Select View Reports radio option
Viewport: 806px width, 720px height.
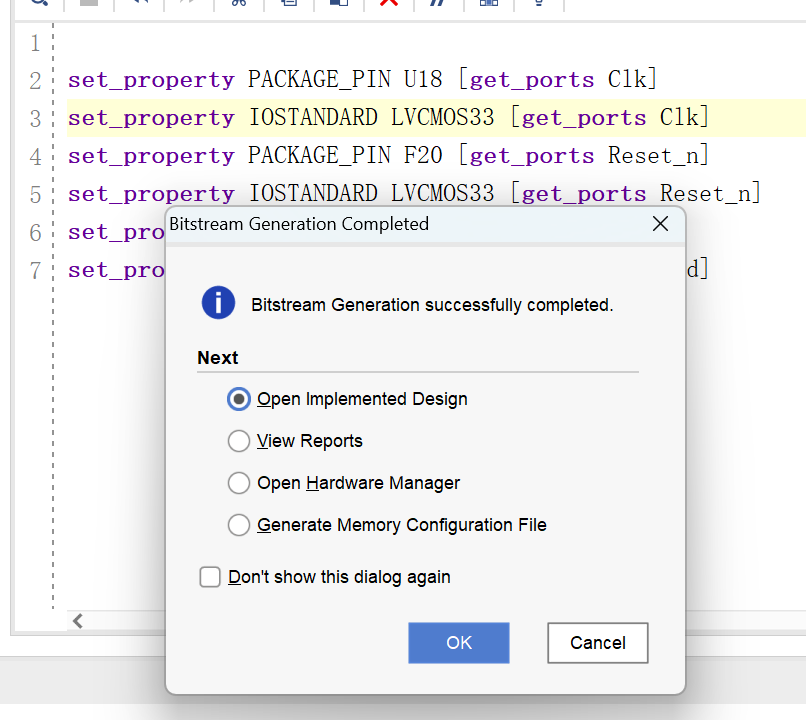point(239,441)
